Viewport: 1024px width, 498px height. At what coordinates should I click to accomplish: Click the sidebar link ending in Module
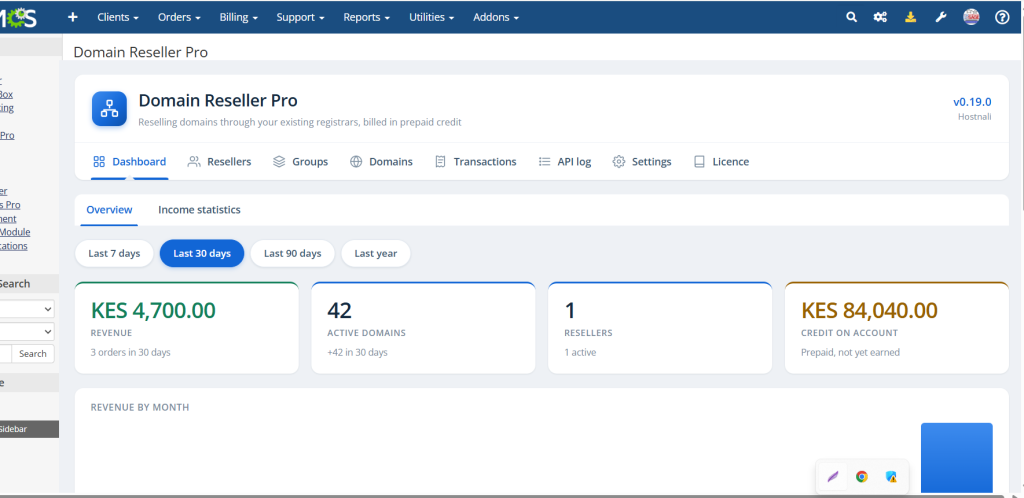tap(14, 232)
